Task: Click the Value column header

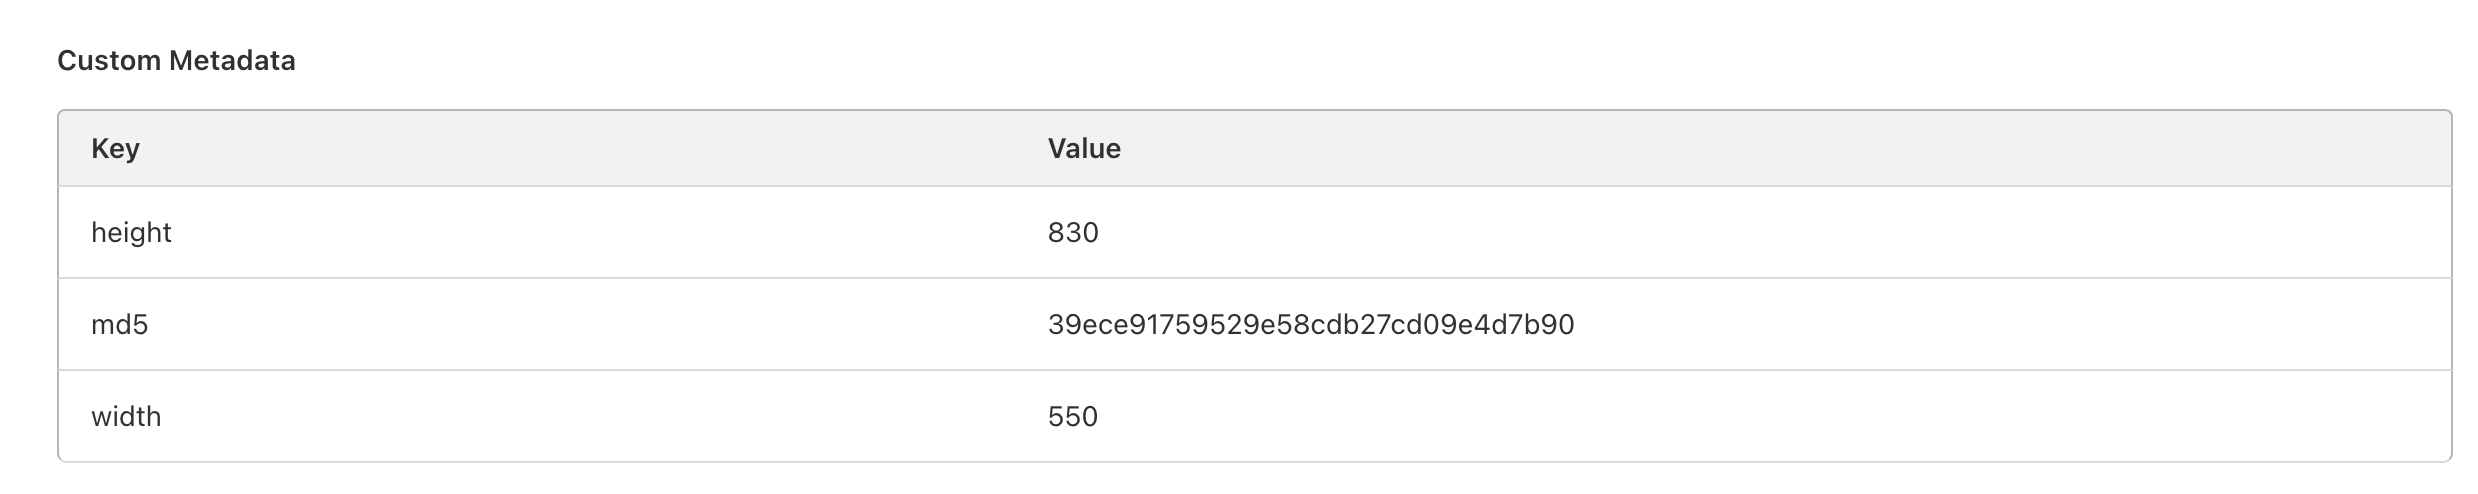Action: [1084, 149]
